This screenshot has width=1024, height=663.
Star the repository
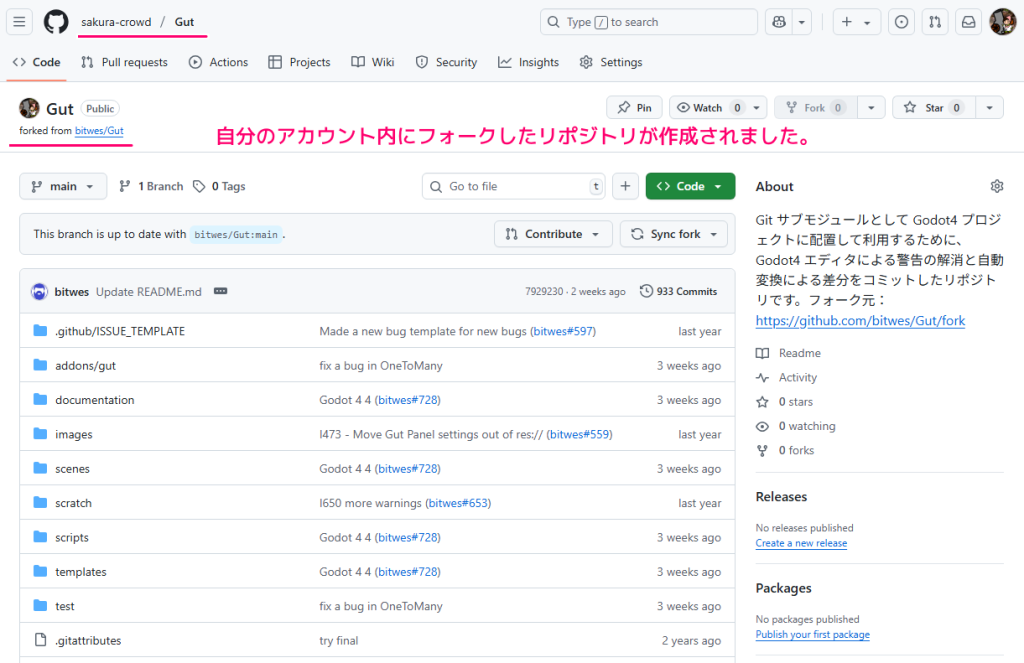click(x=934, y=108)
